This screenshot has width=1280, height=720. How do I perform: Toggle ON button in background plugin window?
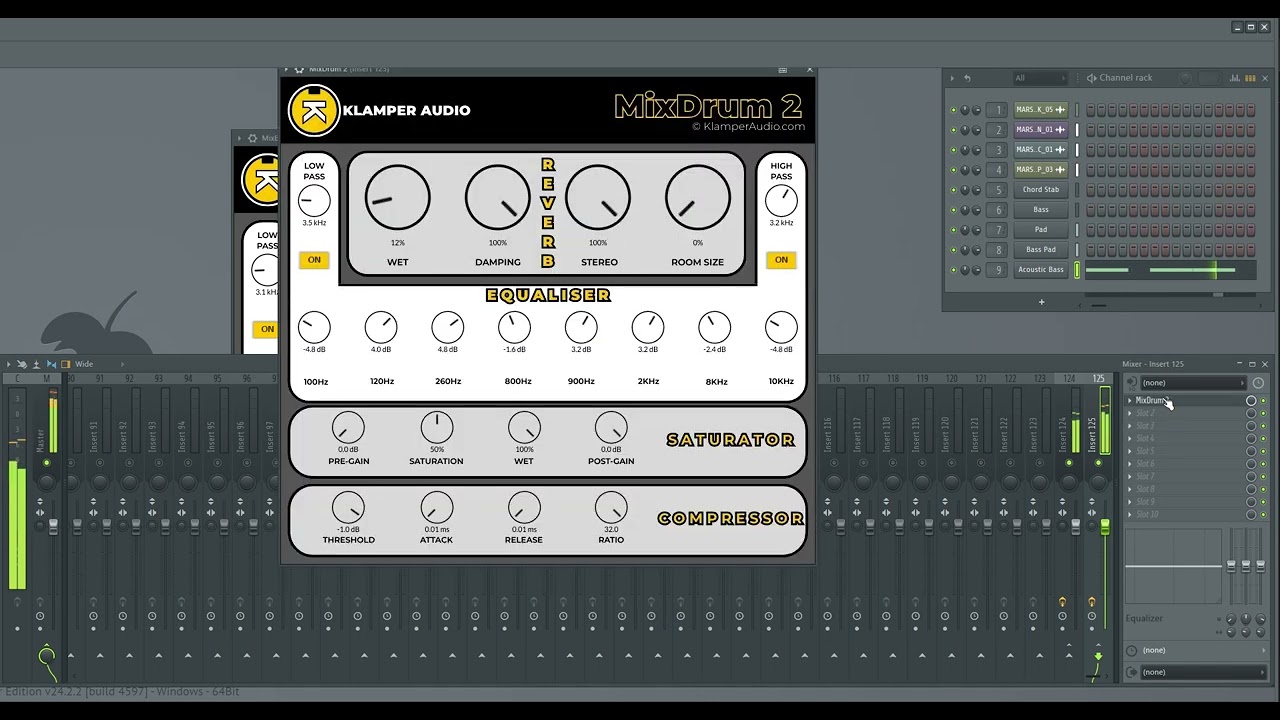tap(266, 329)
